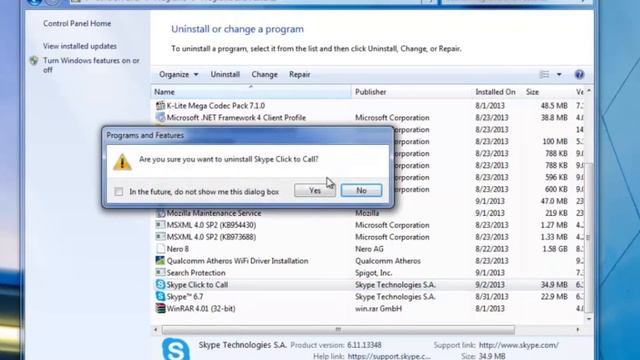640x360 pixels.
Task: Sort by the Publisher column header
Action: (x=411, y=92)
